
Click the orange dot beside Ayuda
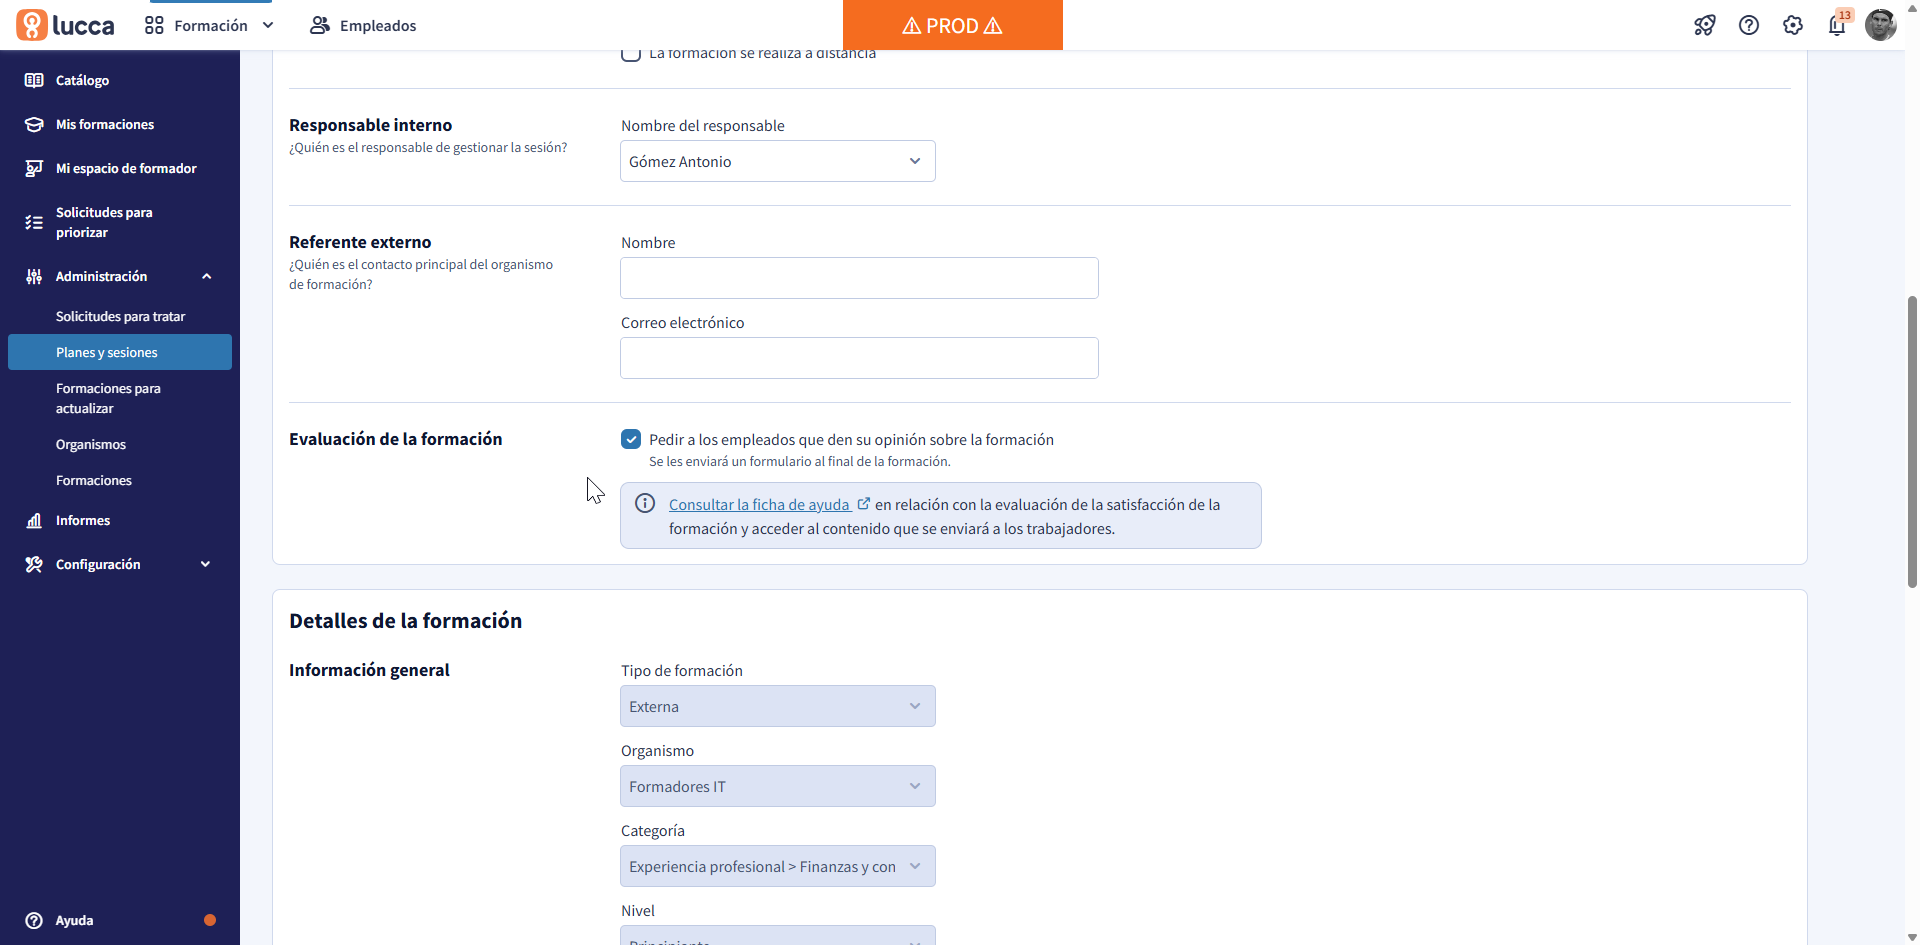click(x=210, y=920)
